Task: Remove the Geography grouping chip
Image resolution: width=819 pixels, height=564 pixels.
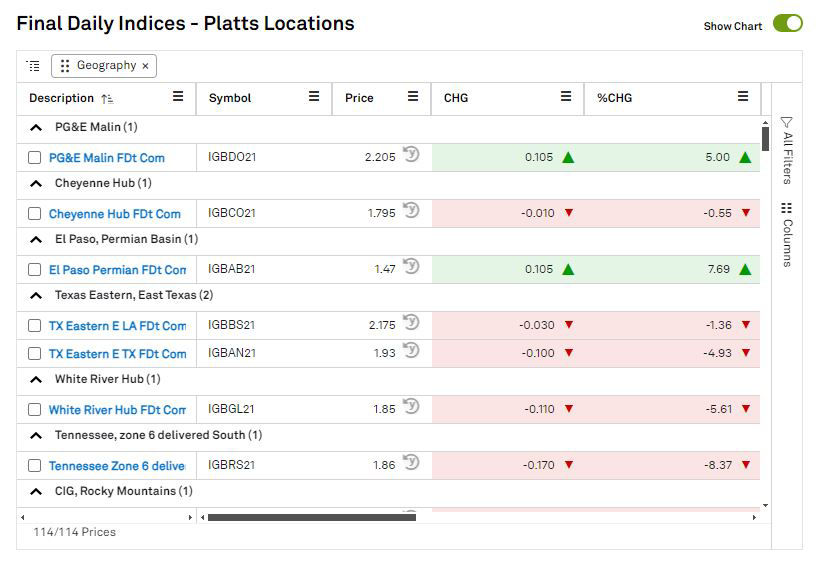Action: tap(145, 66)
